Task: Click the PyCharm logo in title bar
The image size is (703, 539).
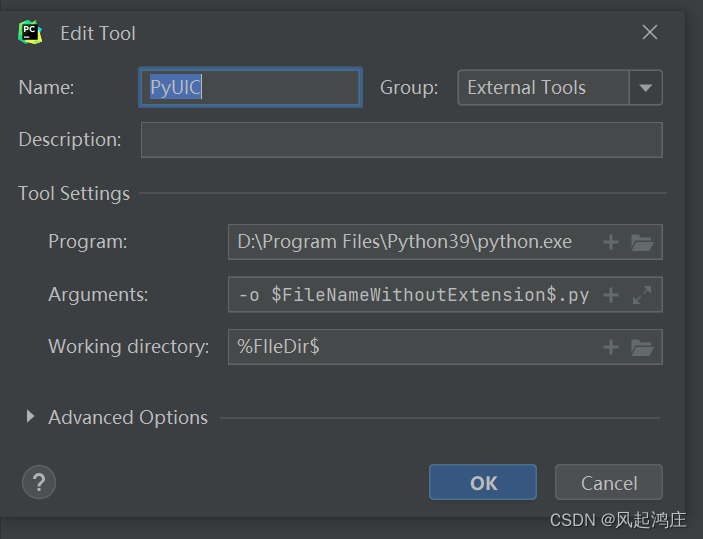Action: (30, 32)
